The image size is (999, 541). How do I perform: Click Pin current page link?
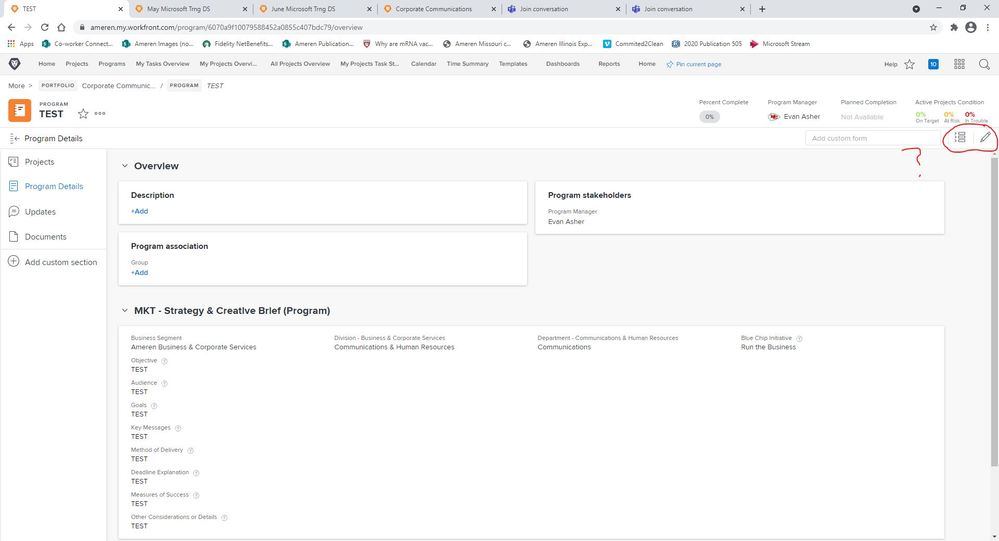click(698, 64)
